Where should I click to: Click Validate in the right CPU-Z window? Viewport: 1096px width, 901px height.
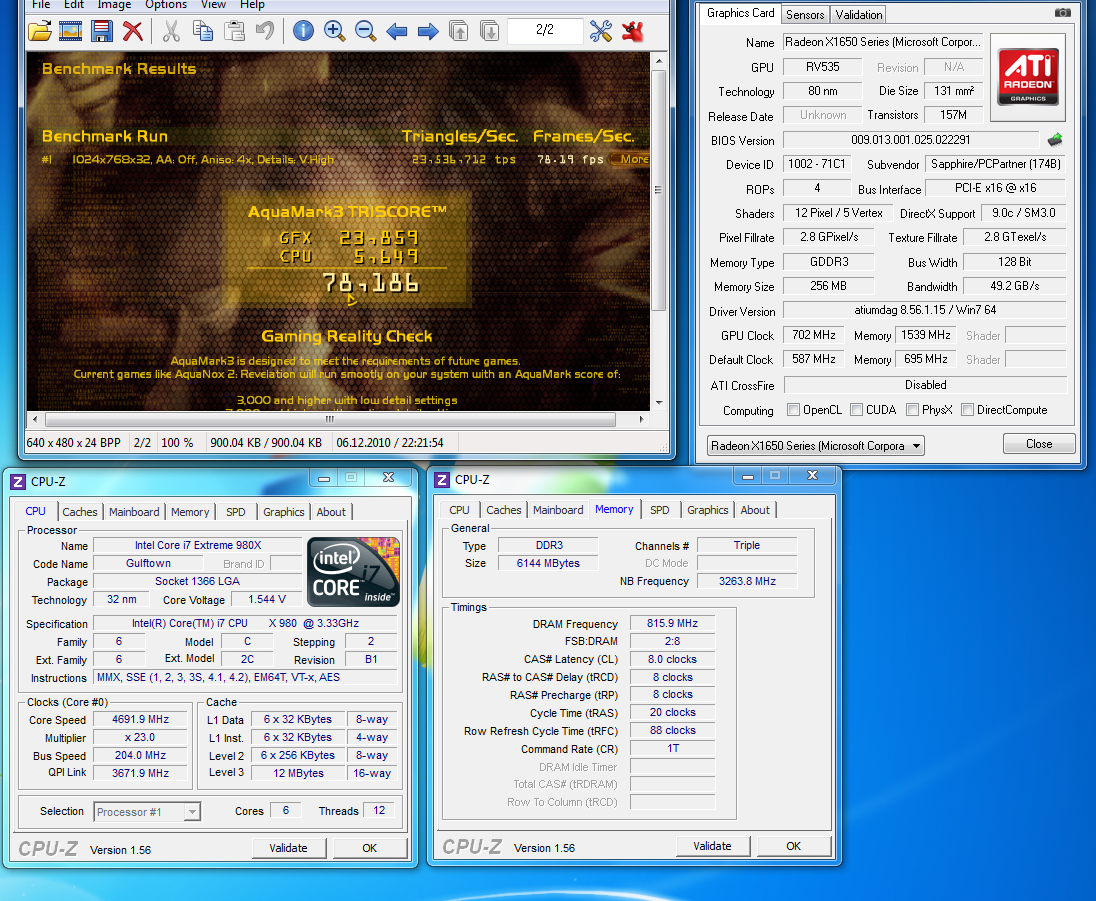point(712,846)
